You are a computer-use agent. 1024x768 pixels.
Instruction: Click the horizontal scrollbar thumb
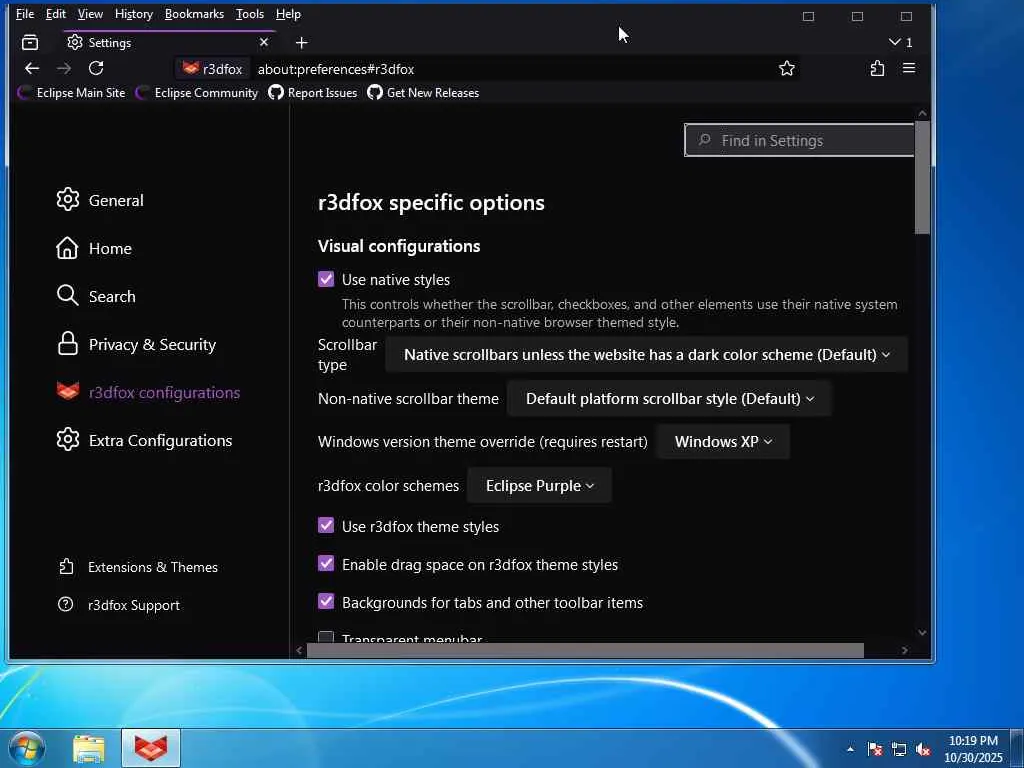585,650
